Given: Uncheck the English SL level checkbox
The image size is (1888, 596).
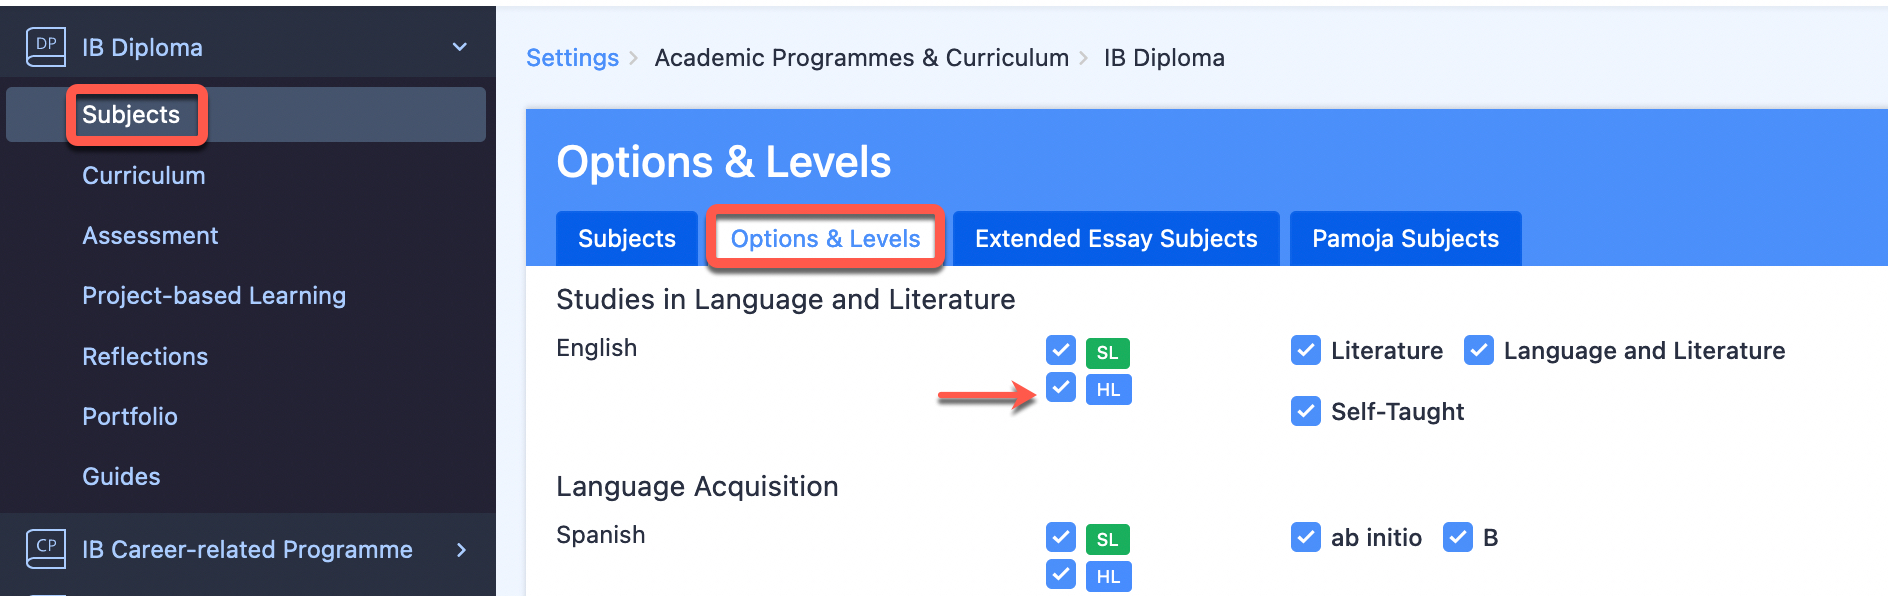Looking at the screenshot, I should pos(1061,350).
